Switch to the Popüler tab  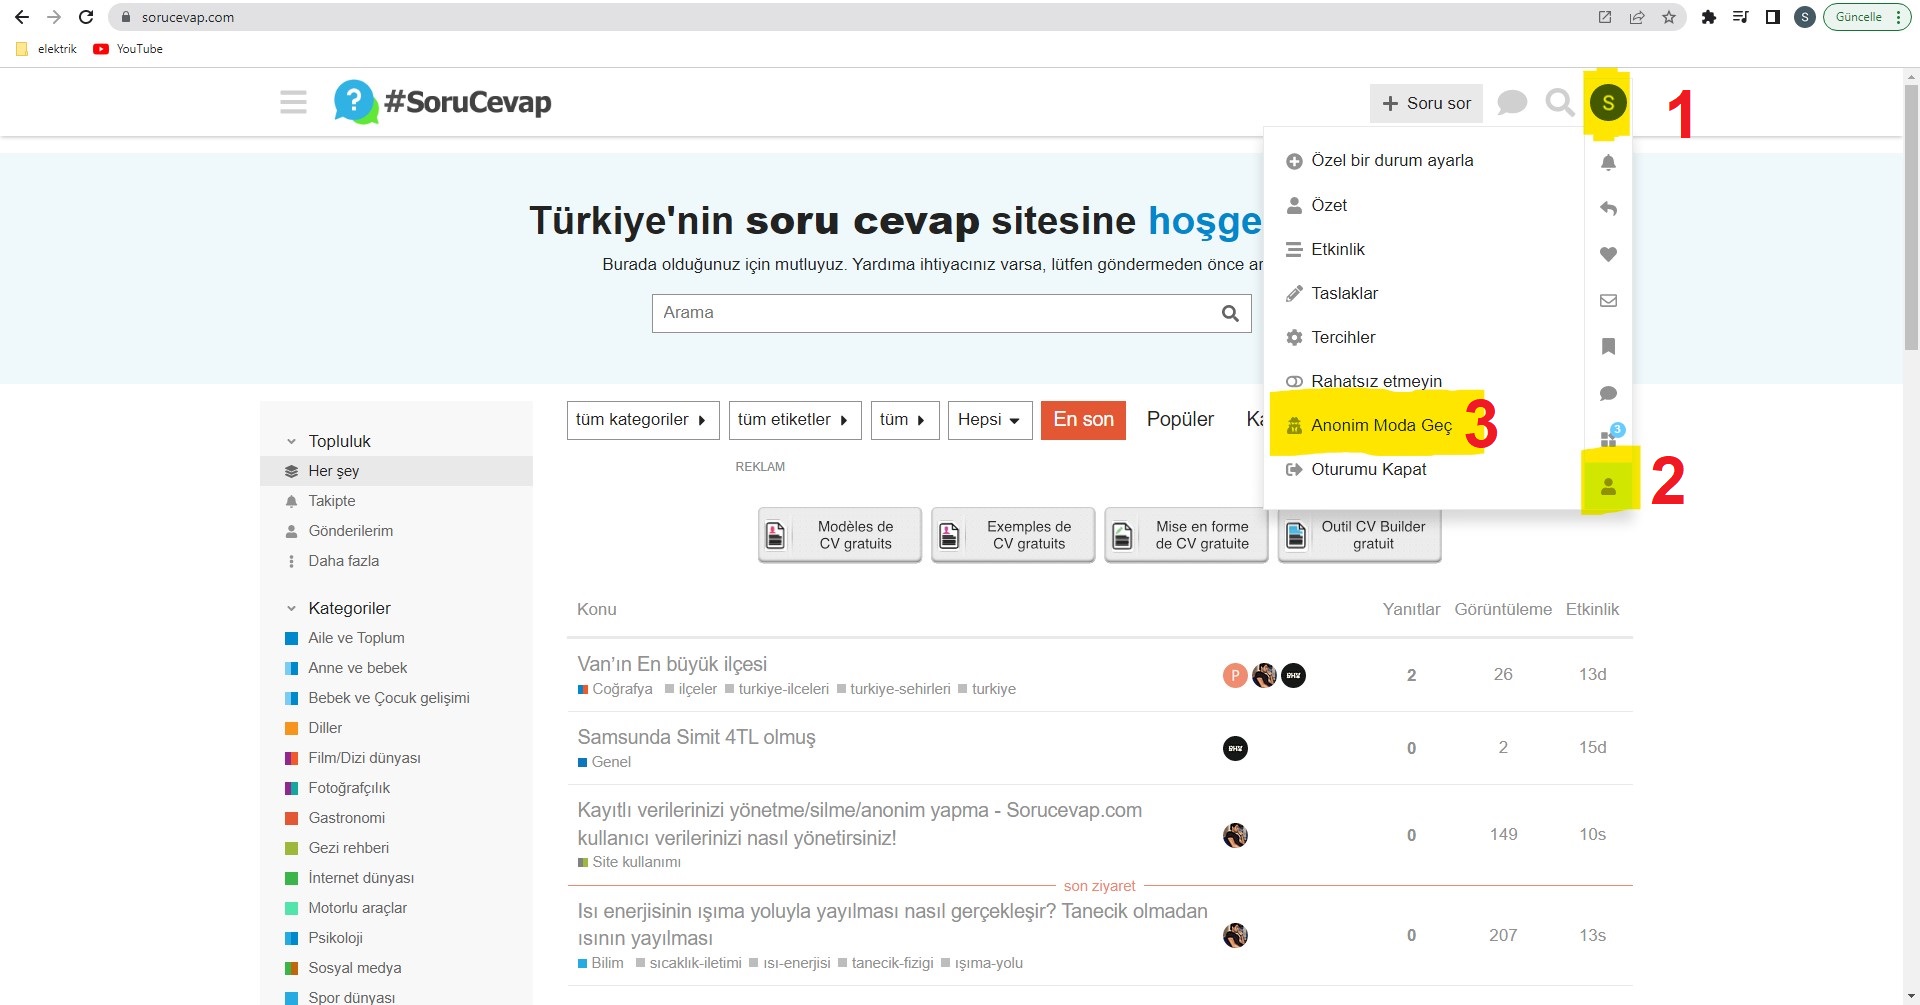point(1179,419)
